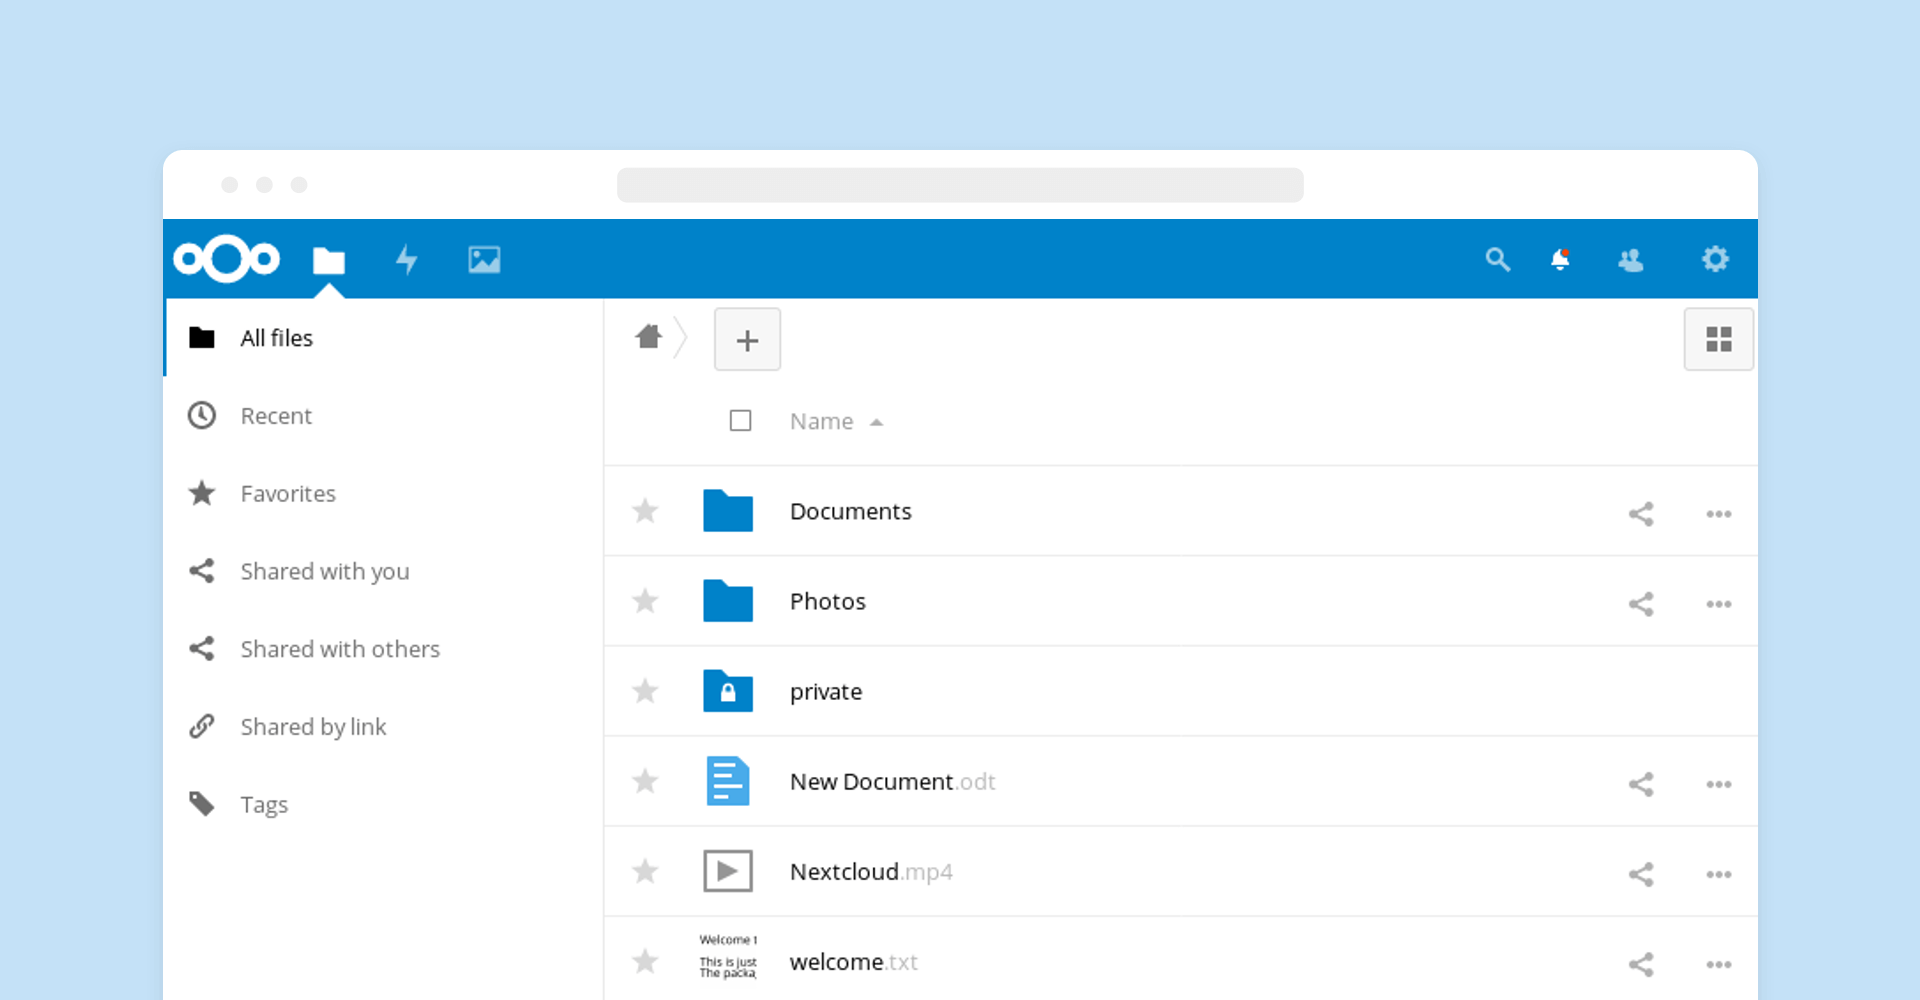1920x1000 pixels.
Task: Select Recent in the sidebar
Action: pos(276,416)
